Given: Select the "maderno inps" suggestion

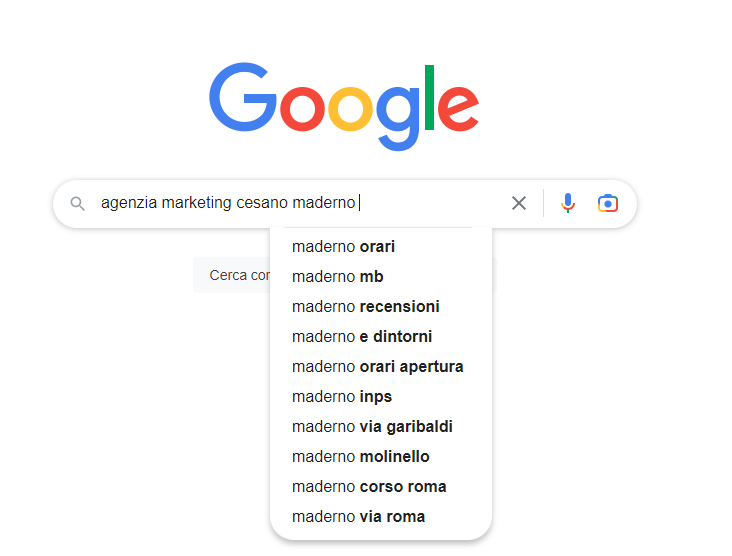Looking at the screenshot, I should pos(343,396).
